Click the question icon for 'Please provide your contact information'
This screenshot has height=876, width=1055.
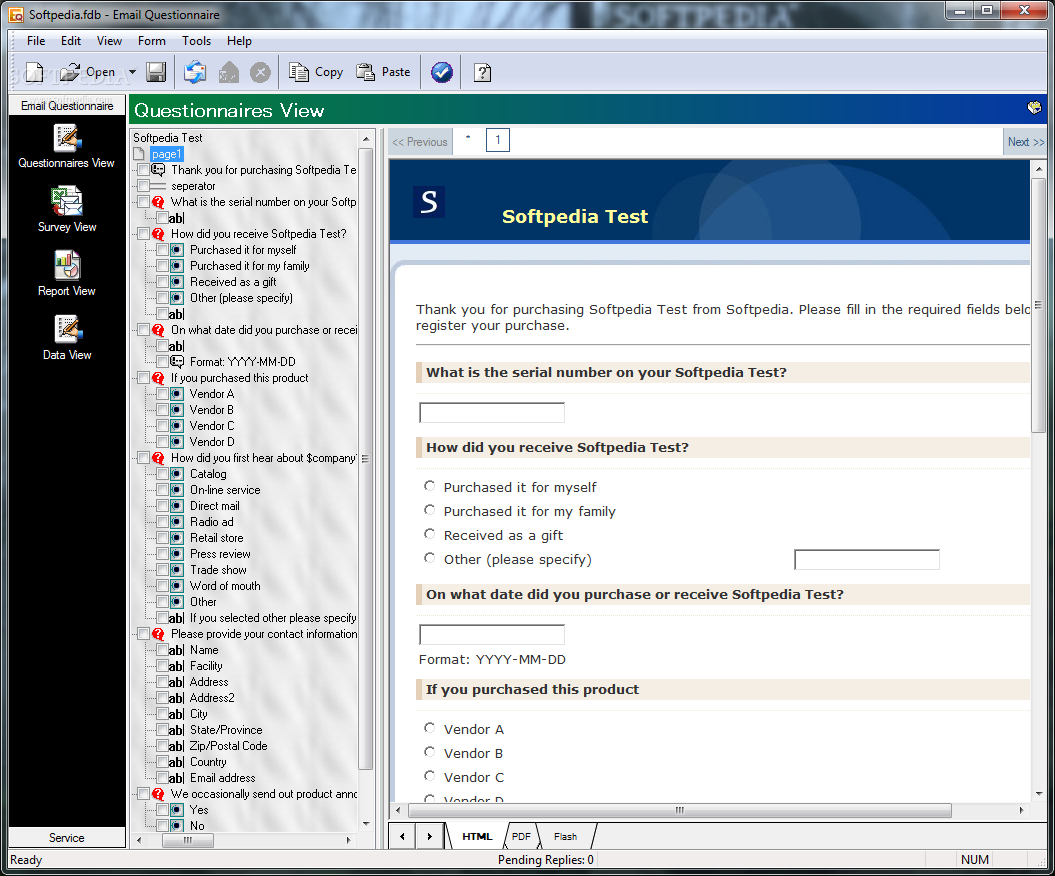[x=158, y=634]
